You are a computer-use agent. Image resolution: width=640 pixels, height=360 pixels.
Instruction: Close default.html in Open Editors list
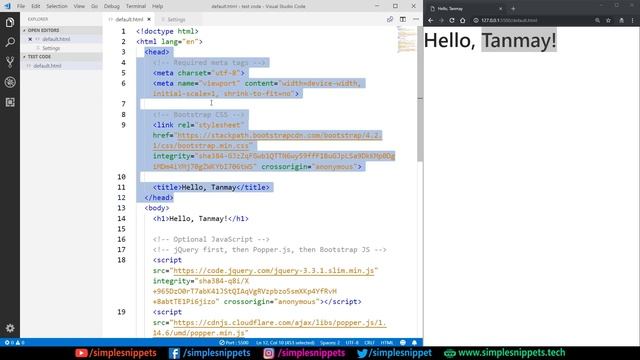(x=30, y=39)
